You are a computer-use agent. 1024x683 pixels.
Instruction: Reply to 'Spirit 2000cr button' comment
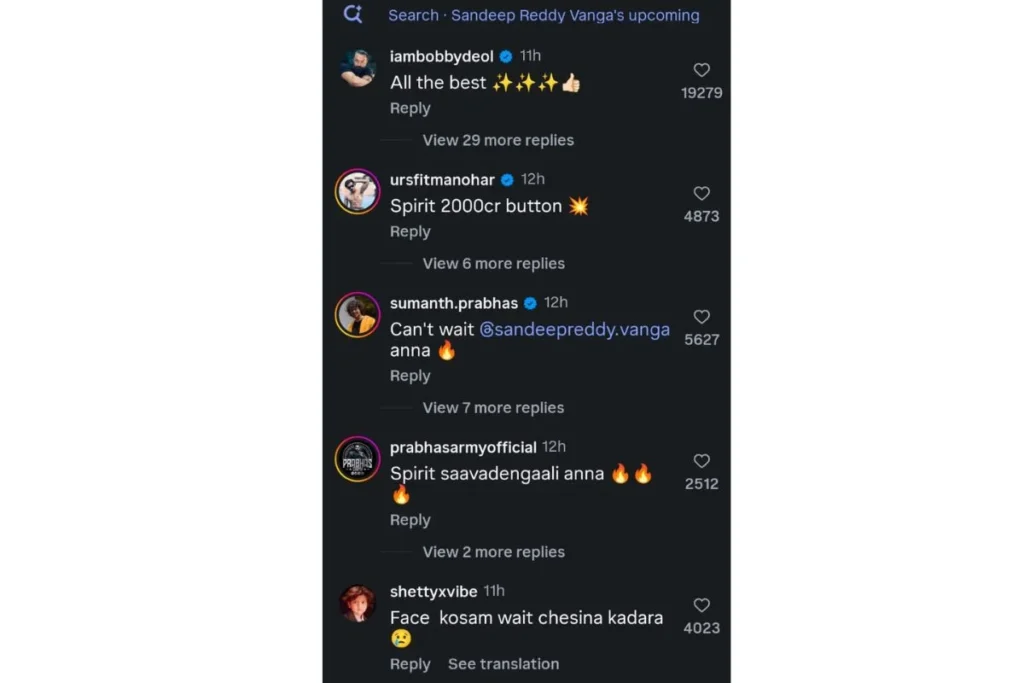(410, 231)
